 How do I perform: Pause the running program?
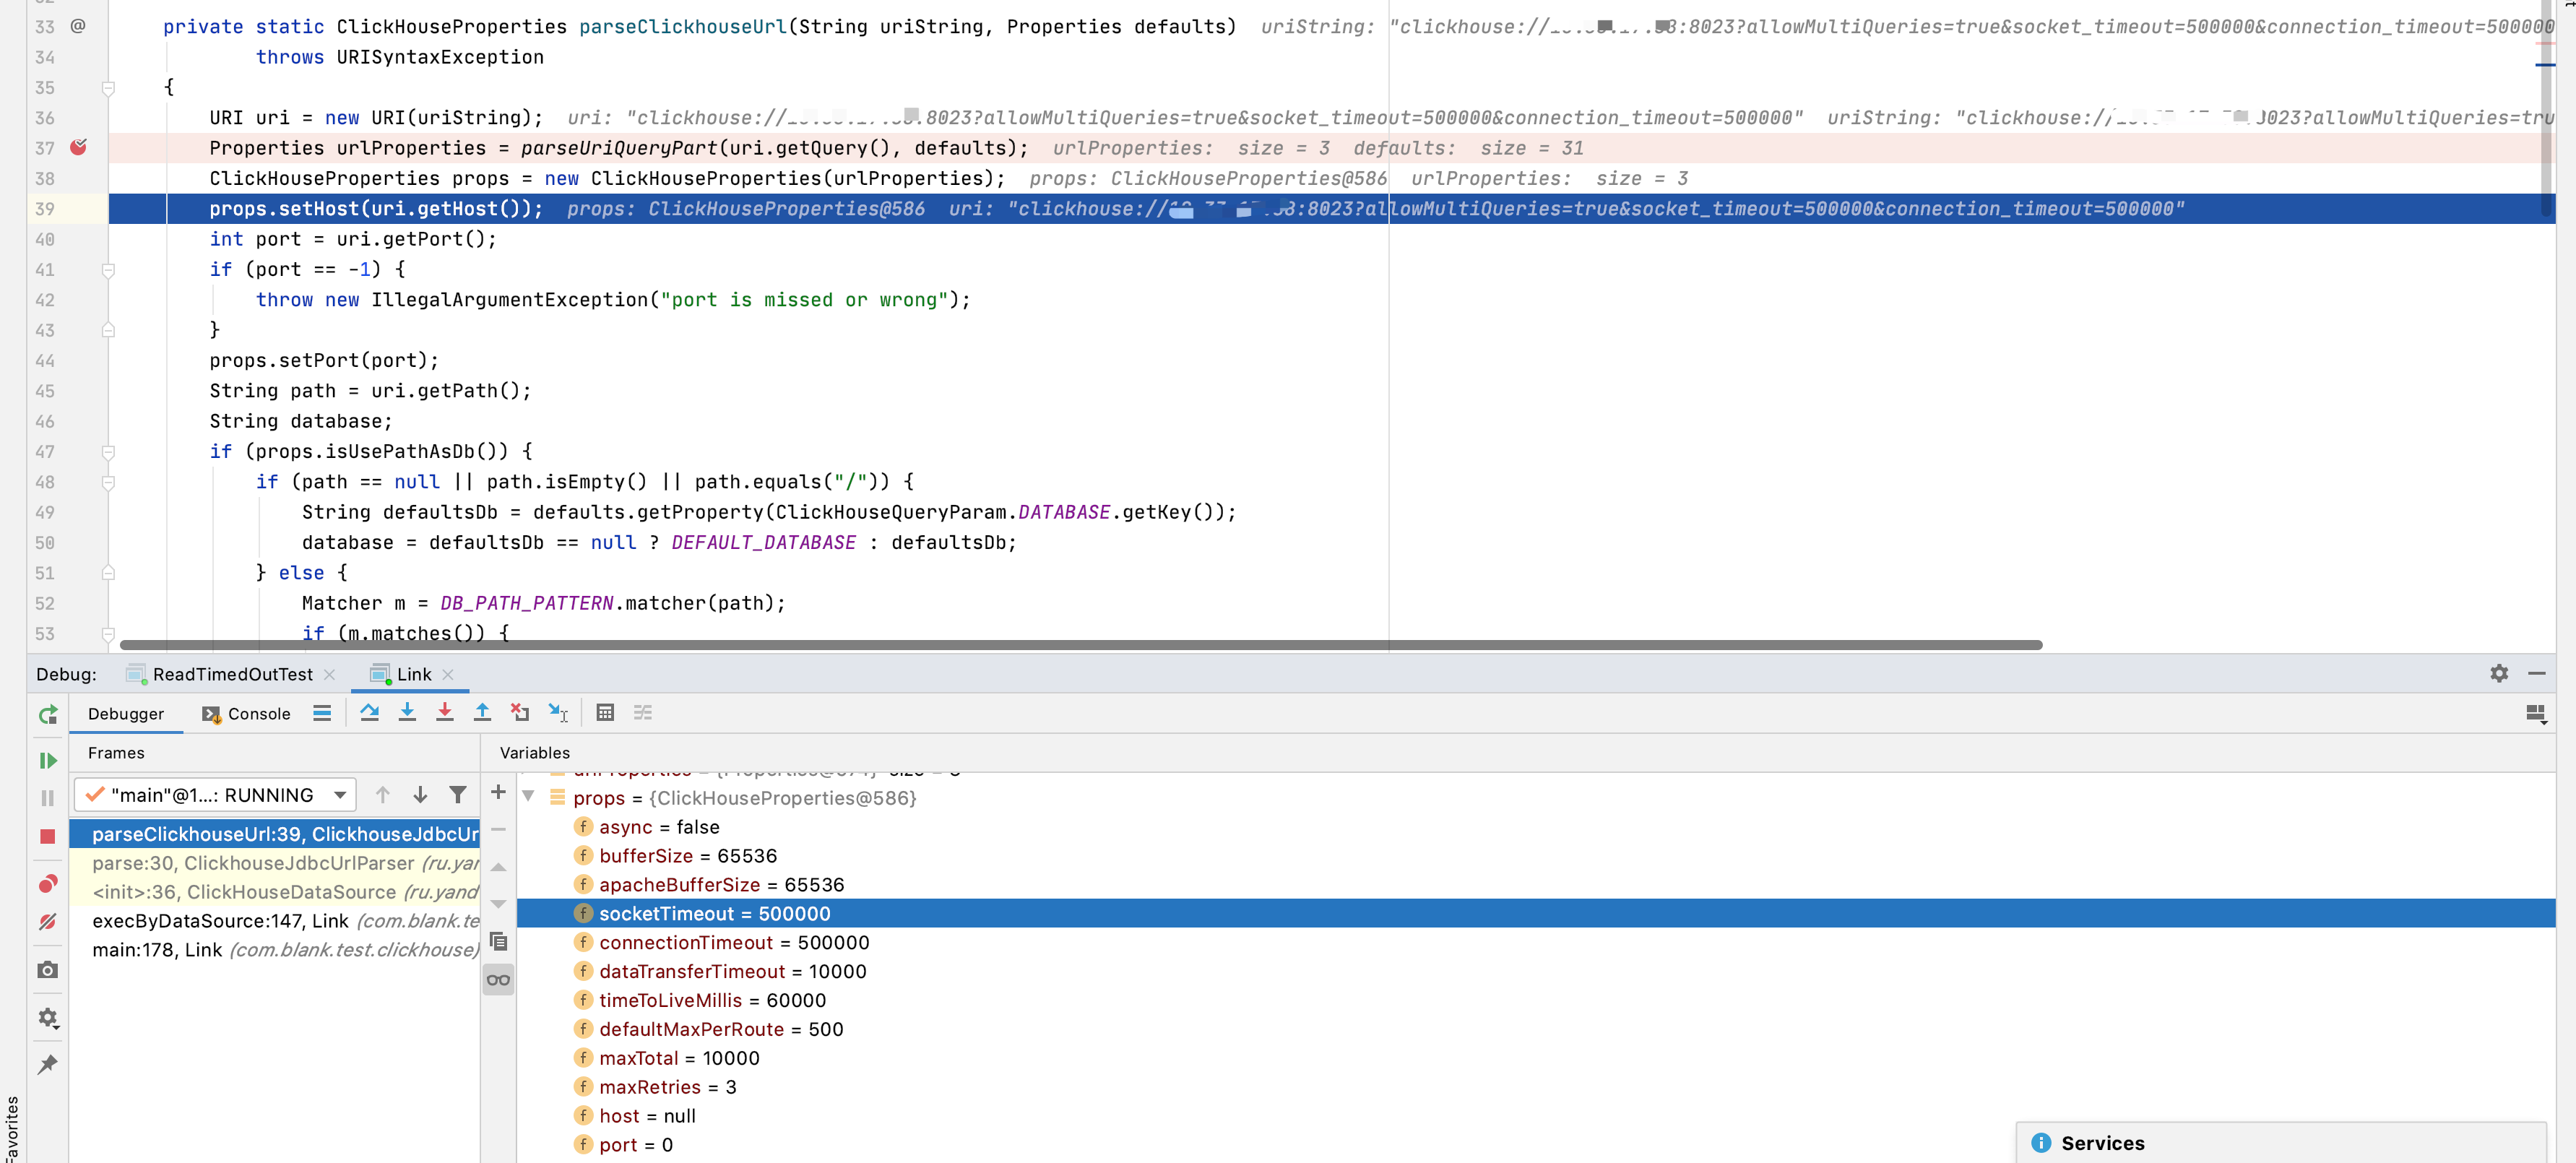coord(48,798)
